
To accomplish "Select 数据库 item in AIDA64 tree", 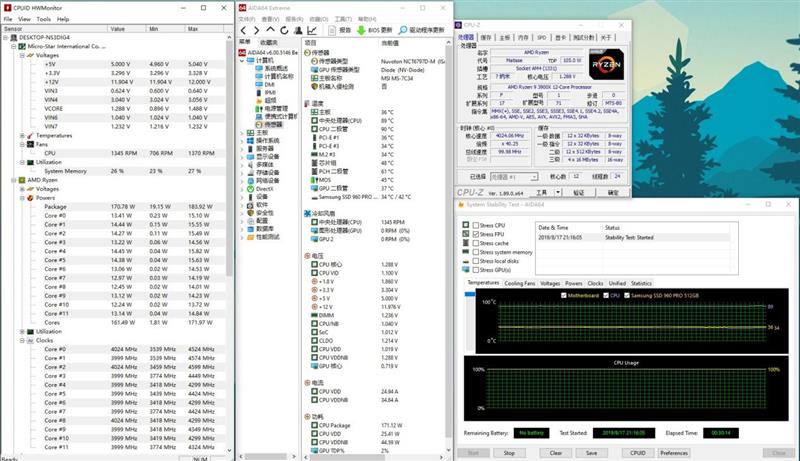I will point(260,229).
